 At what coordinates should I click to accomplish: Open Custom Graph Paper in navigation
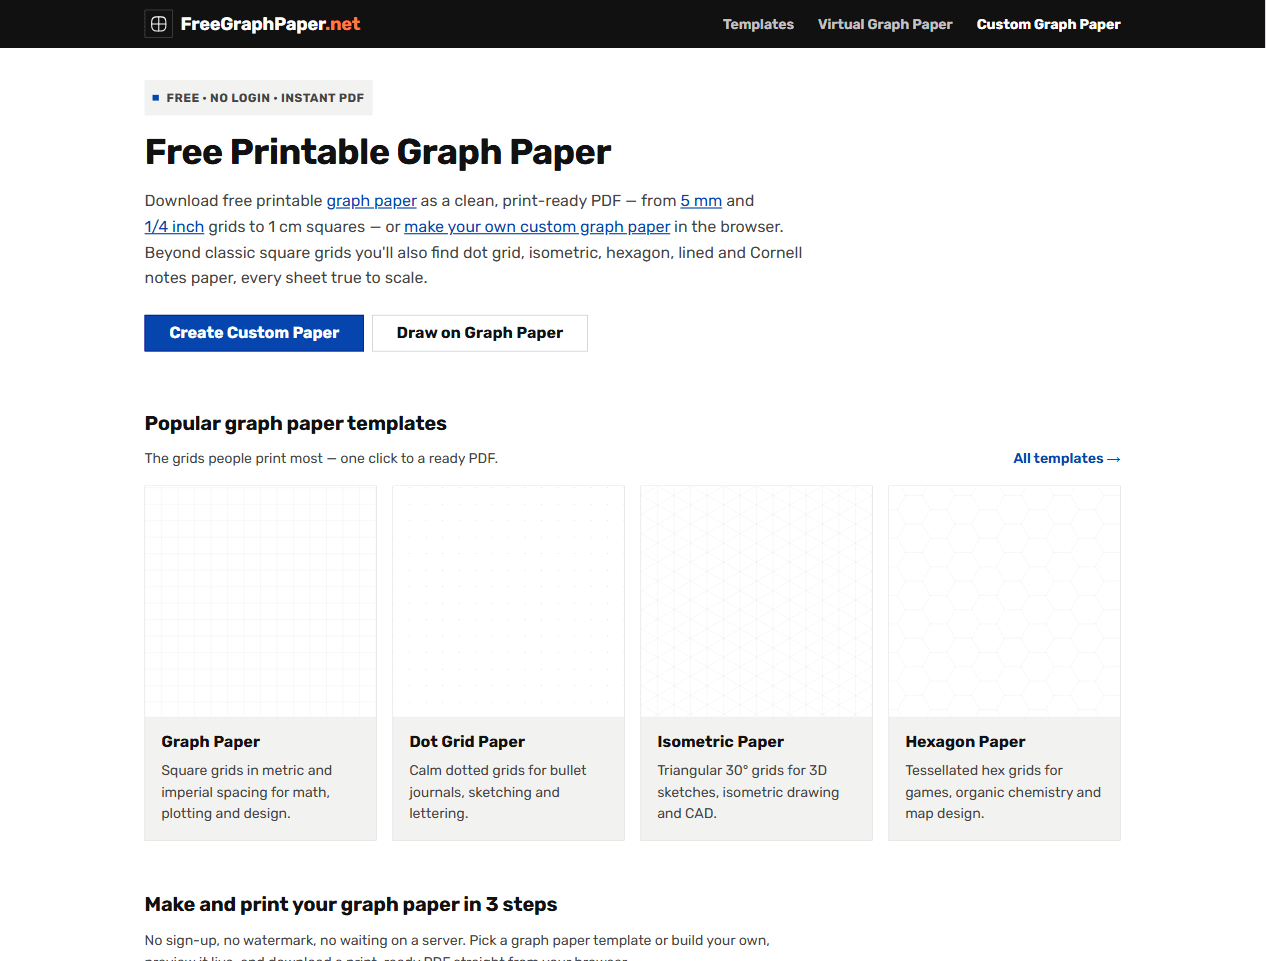pos(1048,24)
